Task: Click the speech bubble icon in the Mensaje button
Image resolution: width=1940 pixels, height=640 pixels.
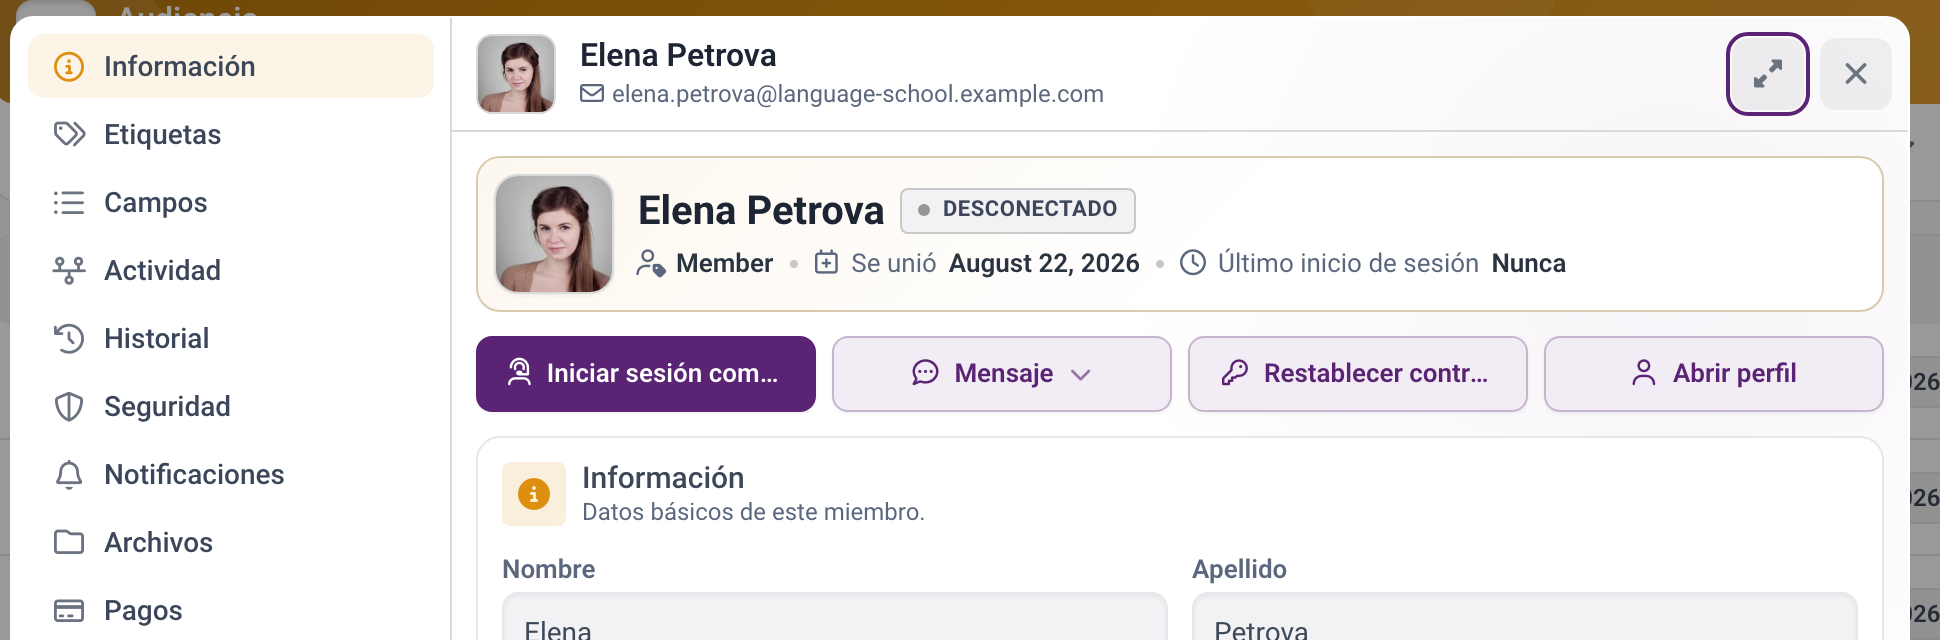Action: (x=925, y=373)
